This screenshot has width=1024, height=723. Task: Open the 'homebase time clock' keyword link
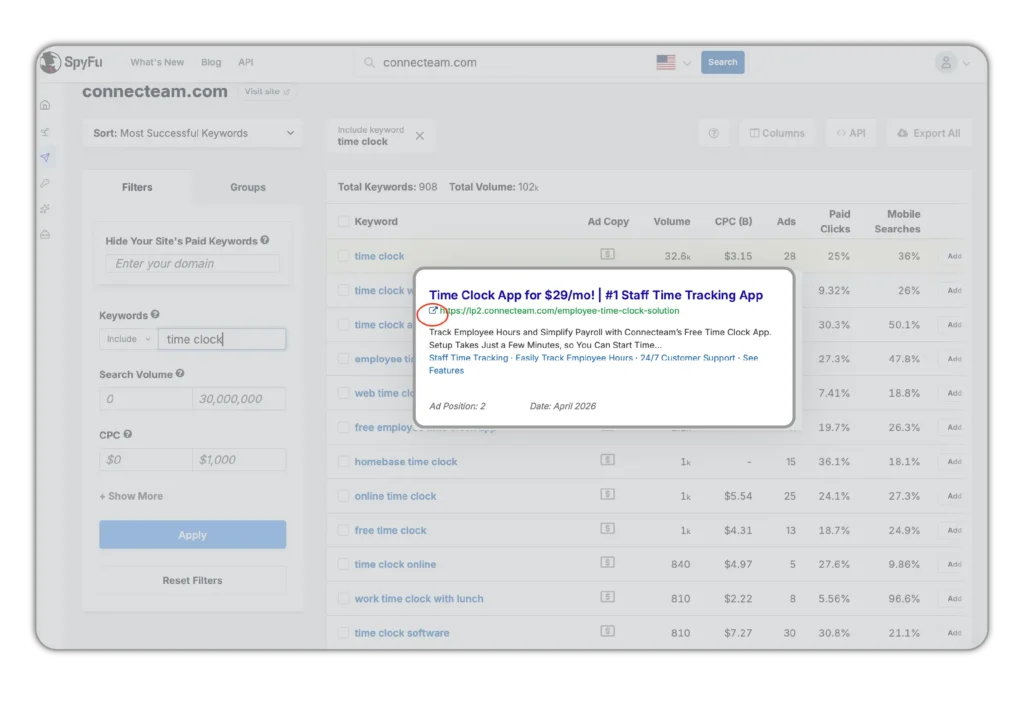click(406, 462)
